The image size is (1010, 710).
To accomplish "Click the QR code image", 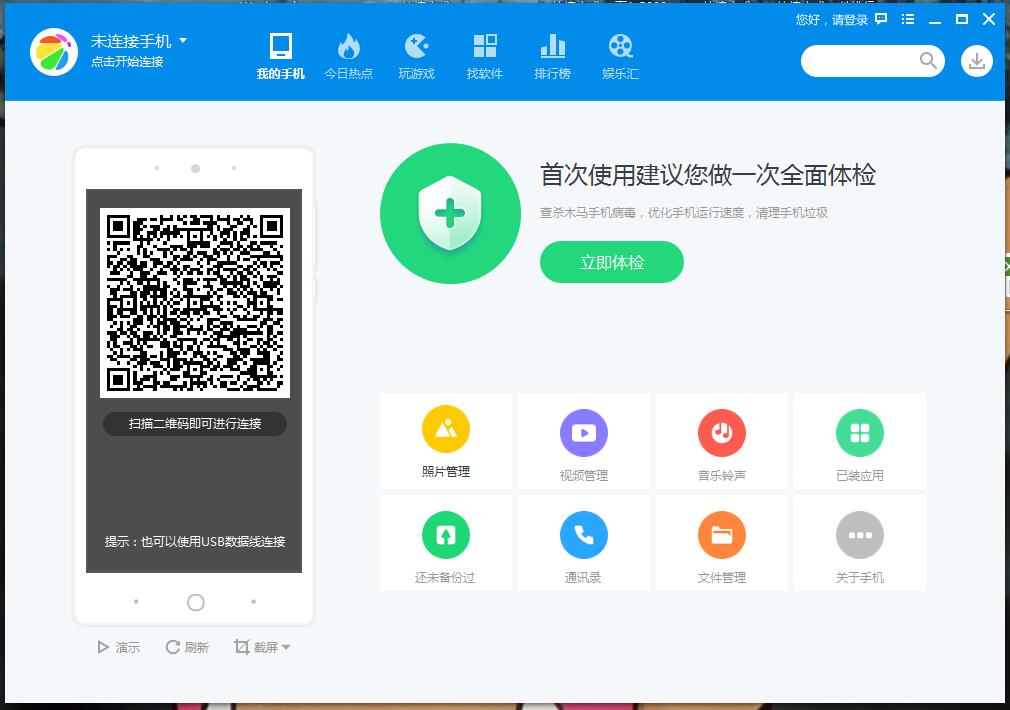I will tap(195, 303).
